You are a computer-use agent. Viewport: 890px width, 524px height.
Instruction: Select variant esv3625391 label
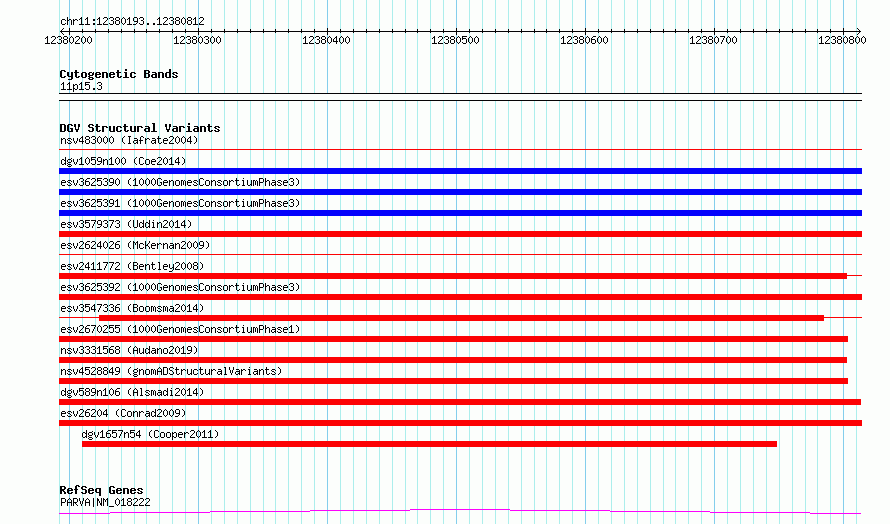[180, 203]
